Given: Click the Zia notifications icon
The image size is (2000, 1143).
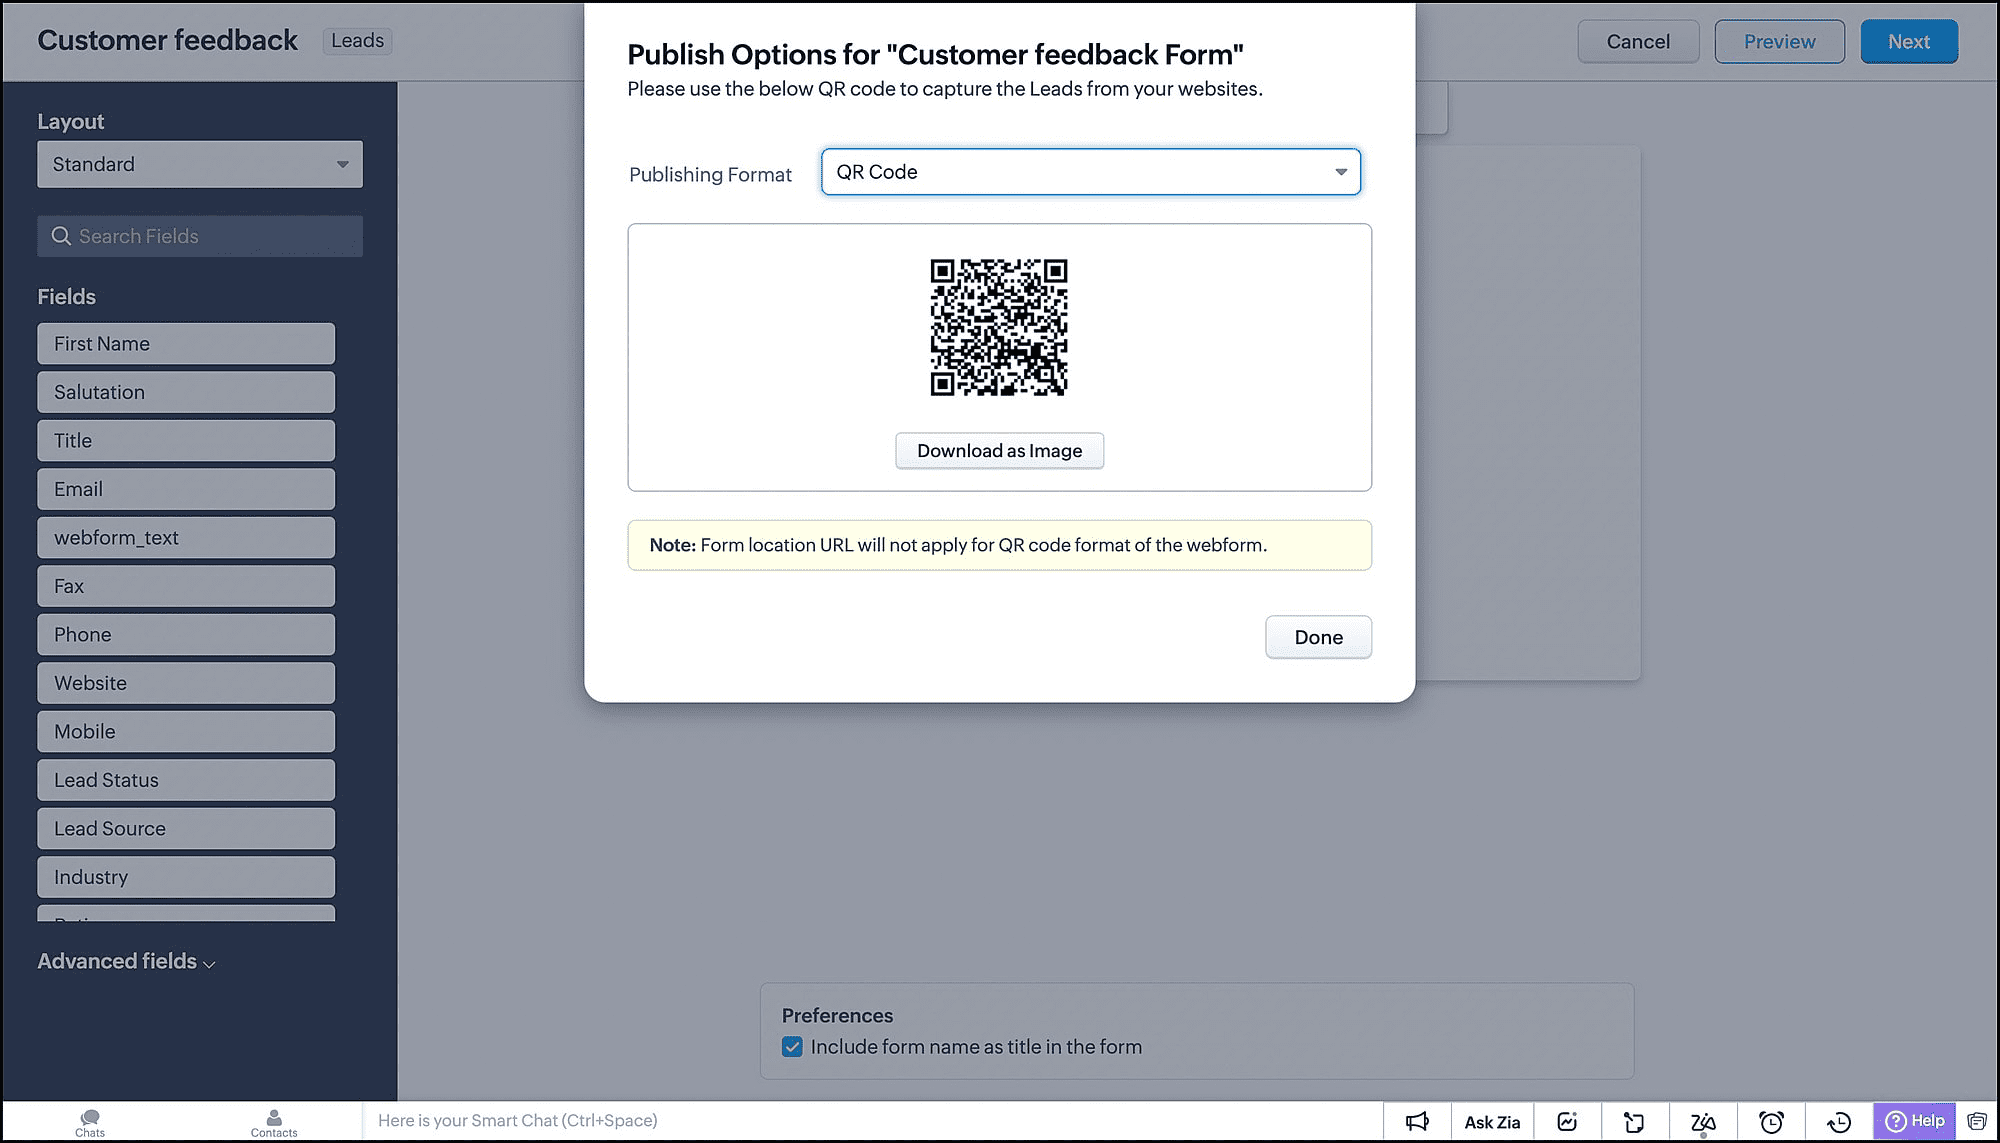Looking at the screenshot, I should click(x=1703, y=1121).
